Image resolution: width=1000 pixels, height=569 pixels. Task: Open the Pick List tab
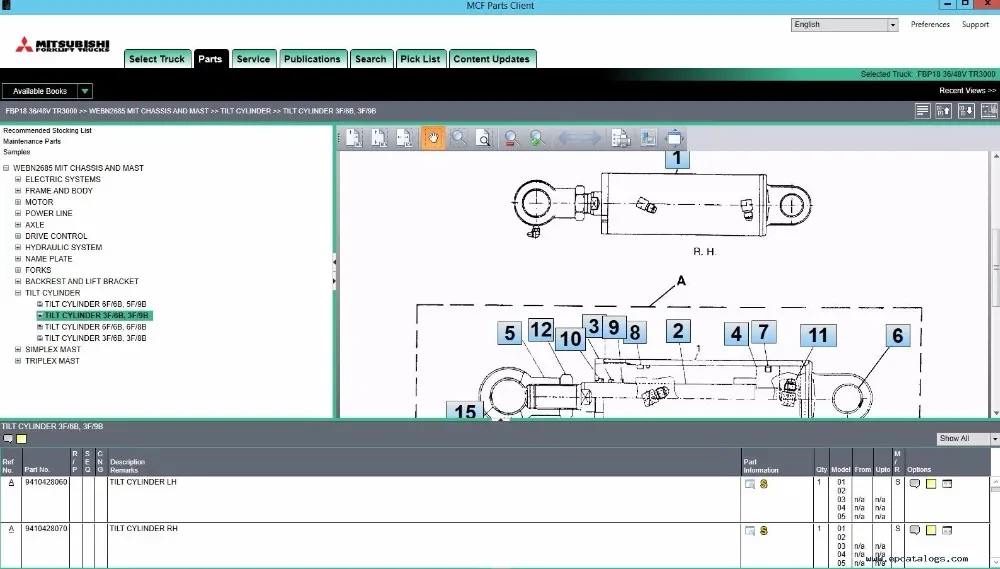pos(420,59)
